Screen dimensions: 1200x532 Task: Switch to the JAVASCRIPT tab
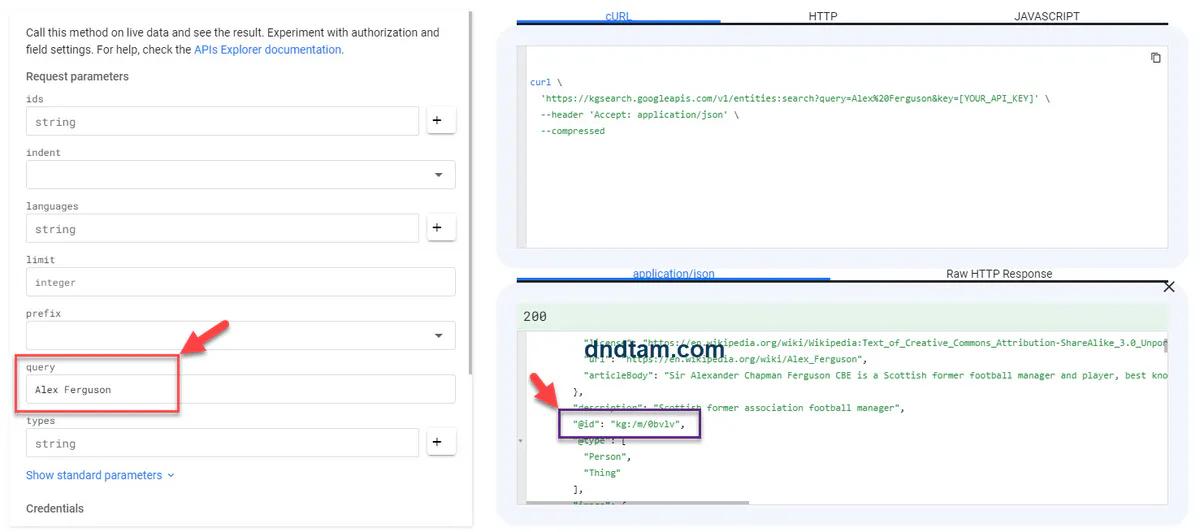[1046, 16]
